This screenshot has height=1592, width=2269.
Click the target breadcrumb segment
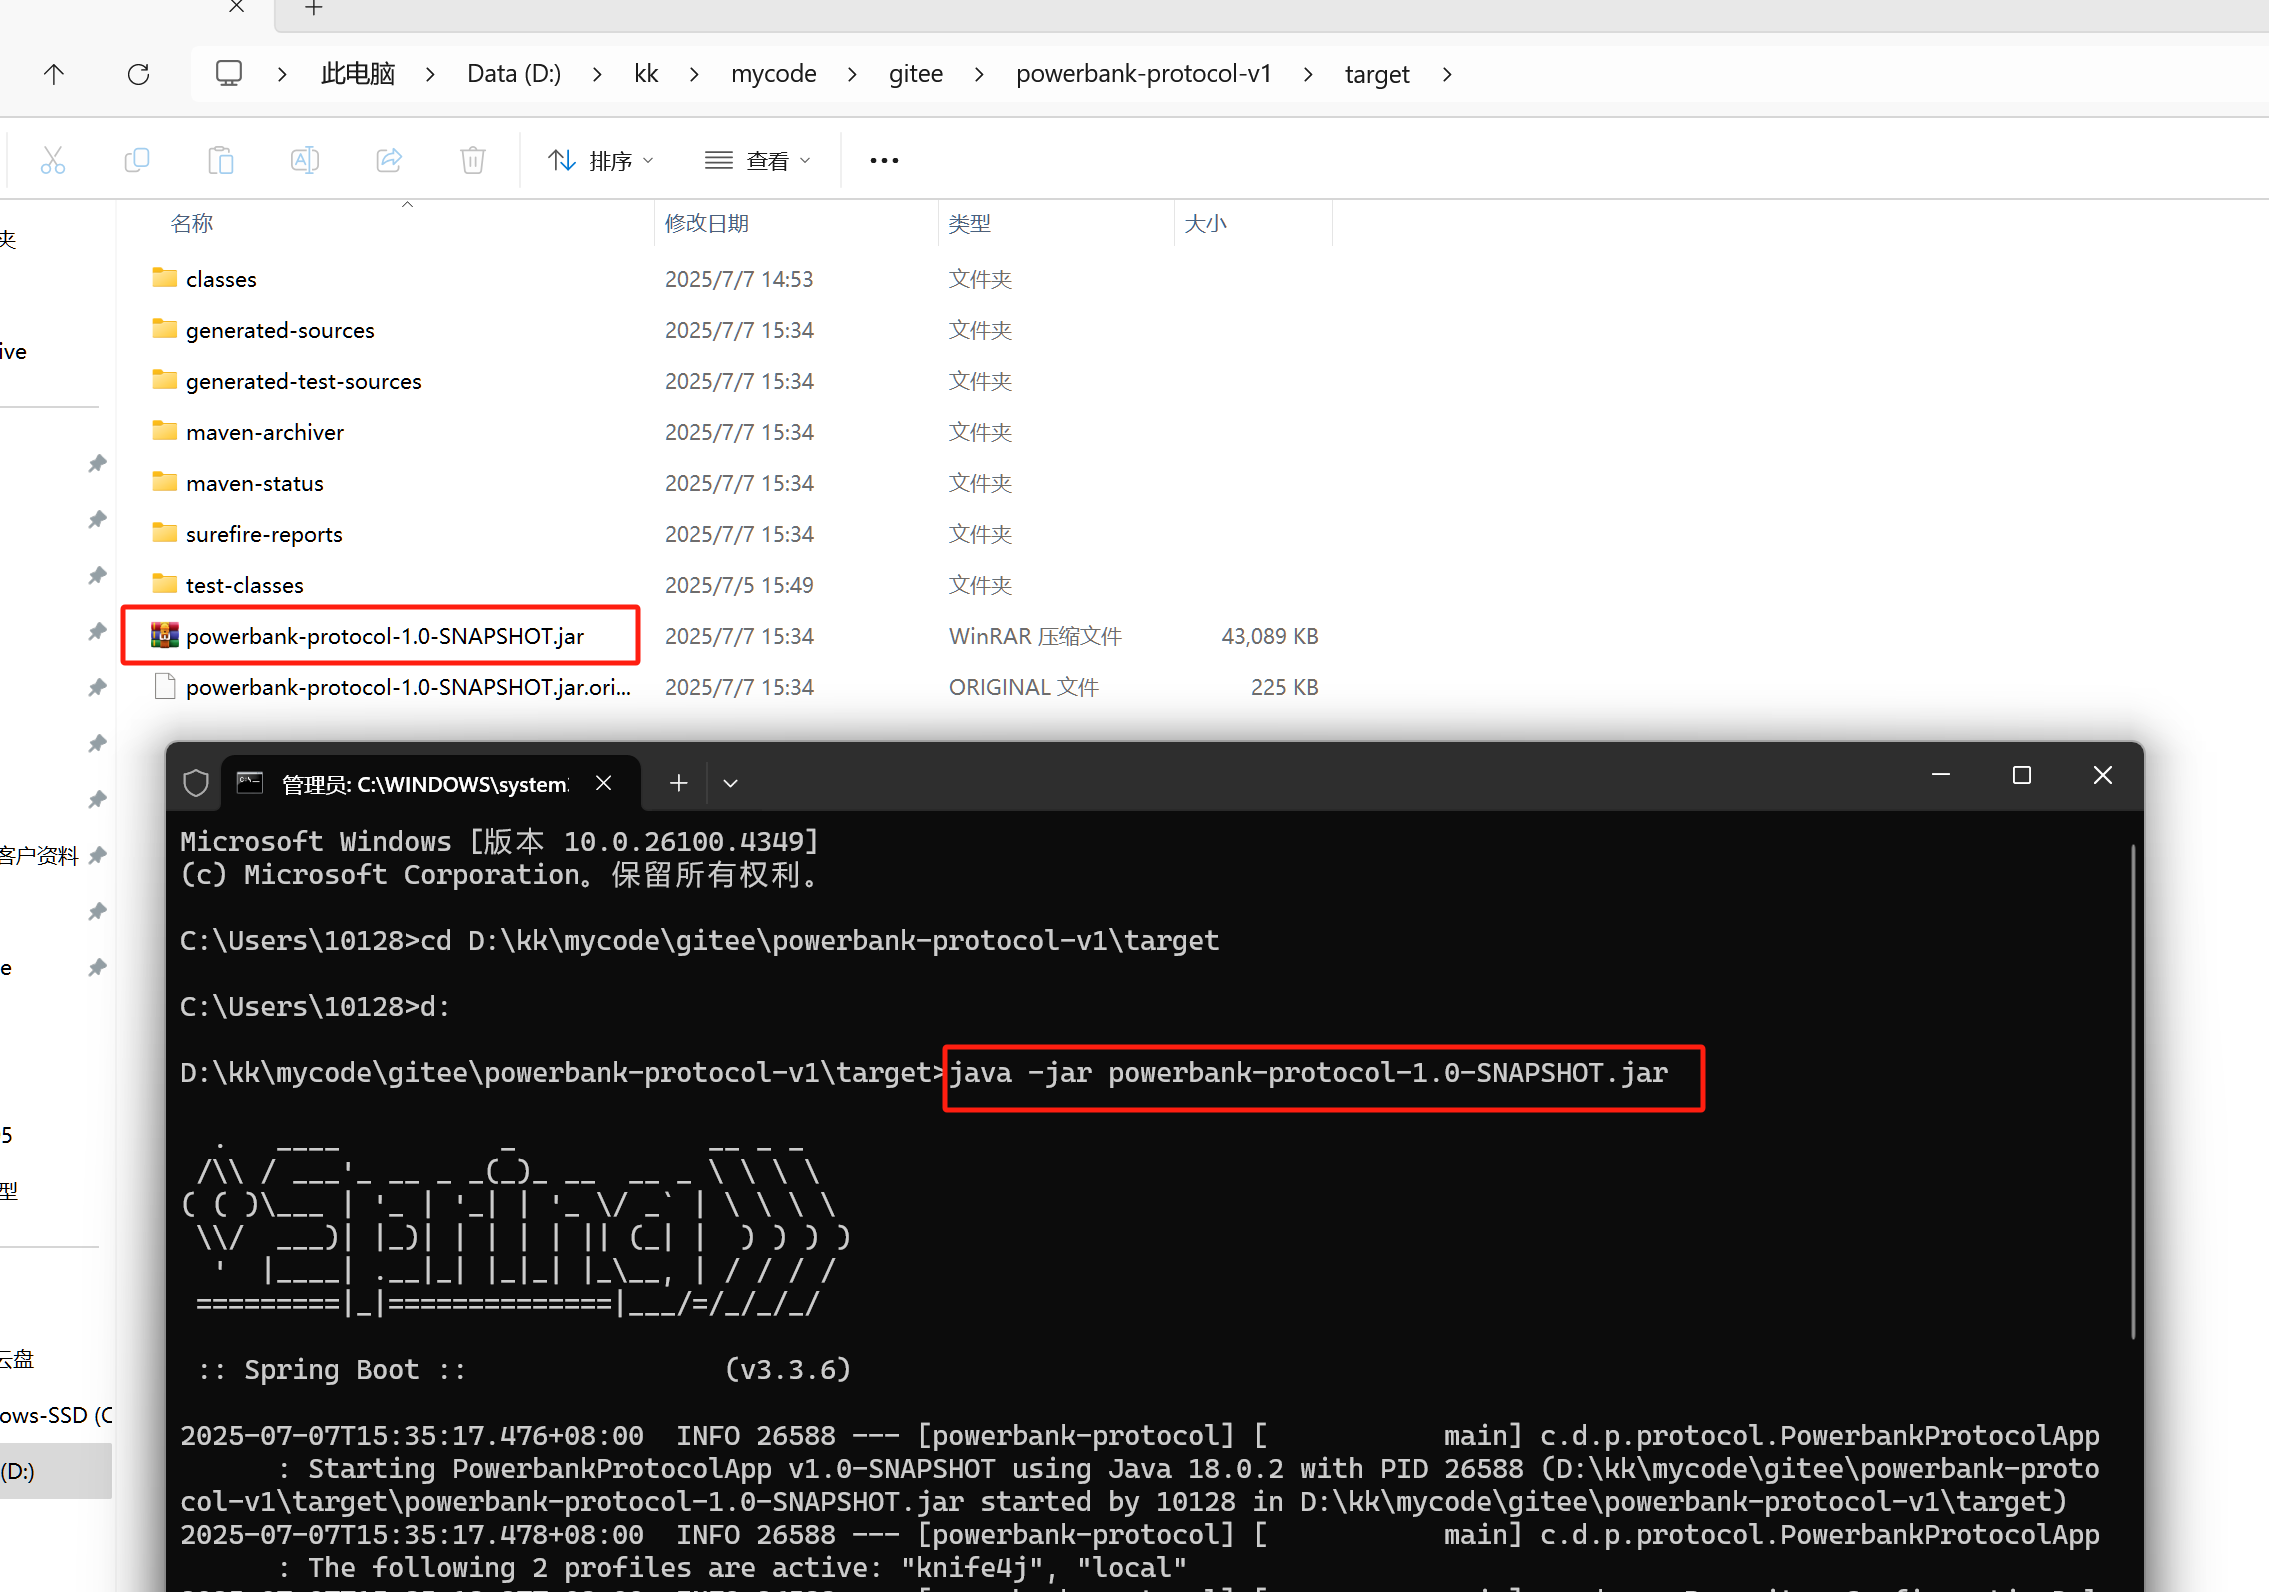1377,74
